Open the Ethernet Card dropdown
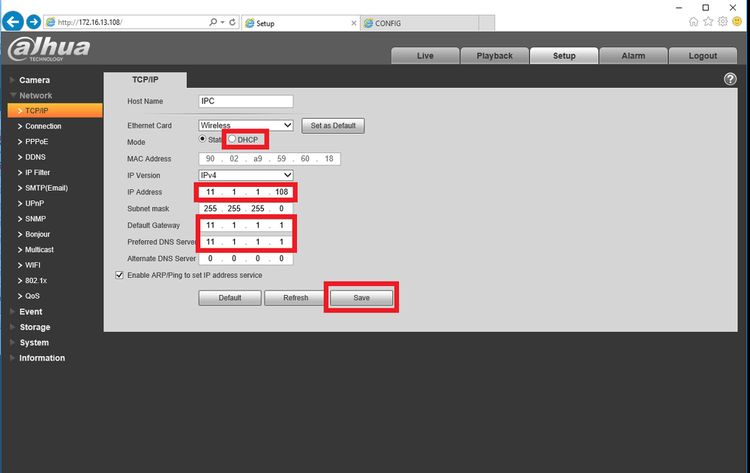This screenshot has width=750, height=473. click(x=246, y=125)
